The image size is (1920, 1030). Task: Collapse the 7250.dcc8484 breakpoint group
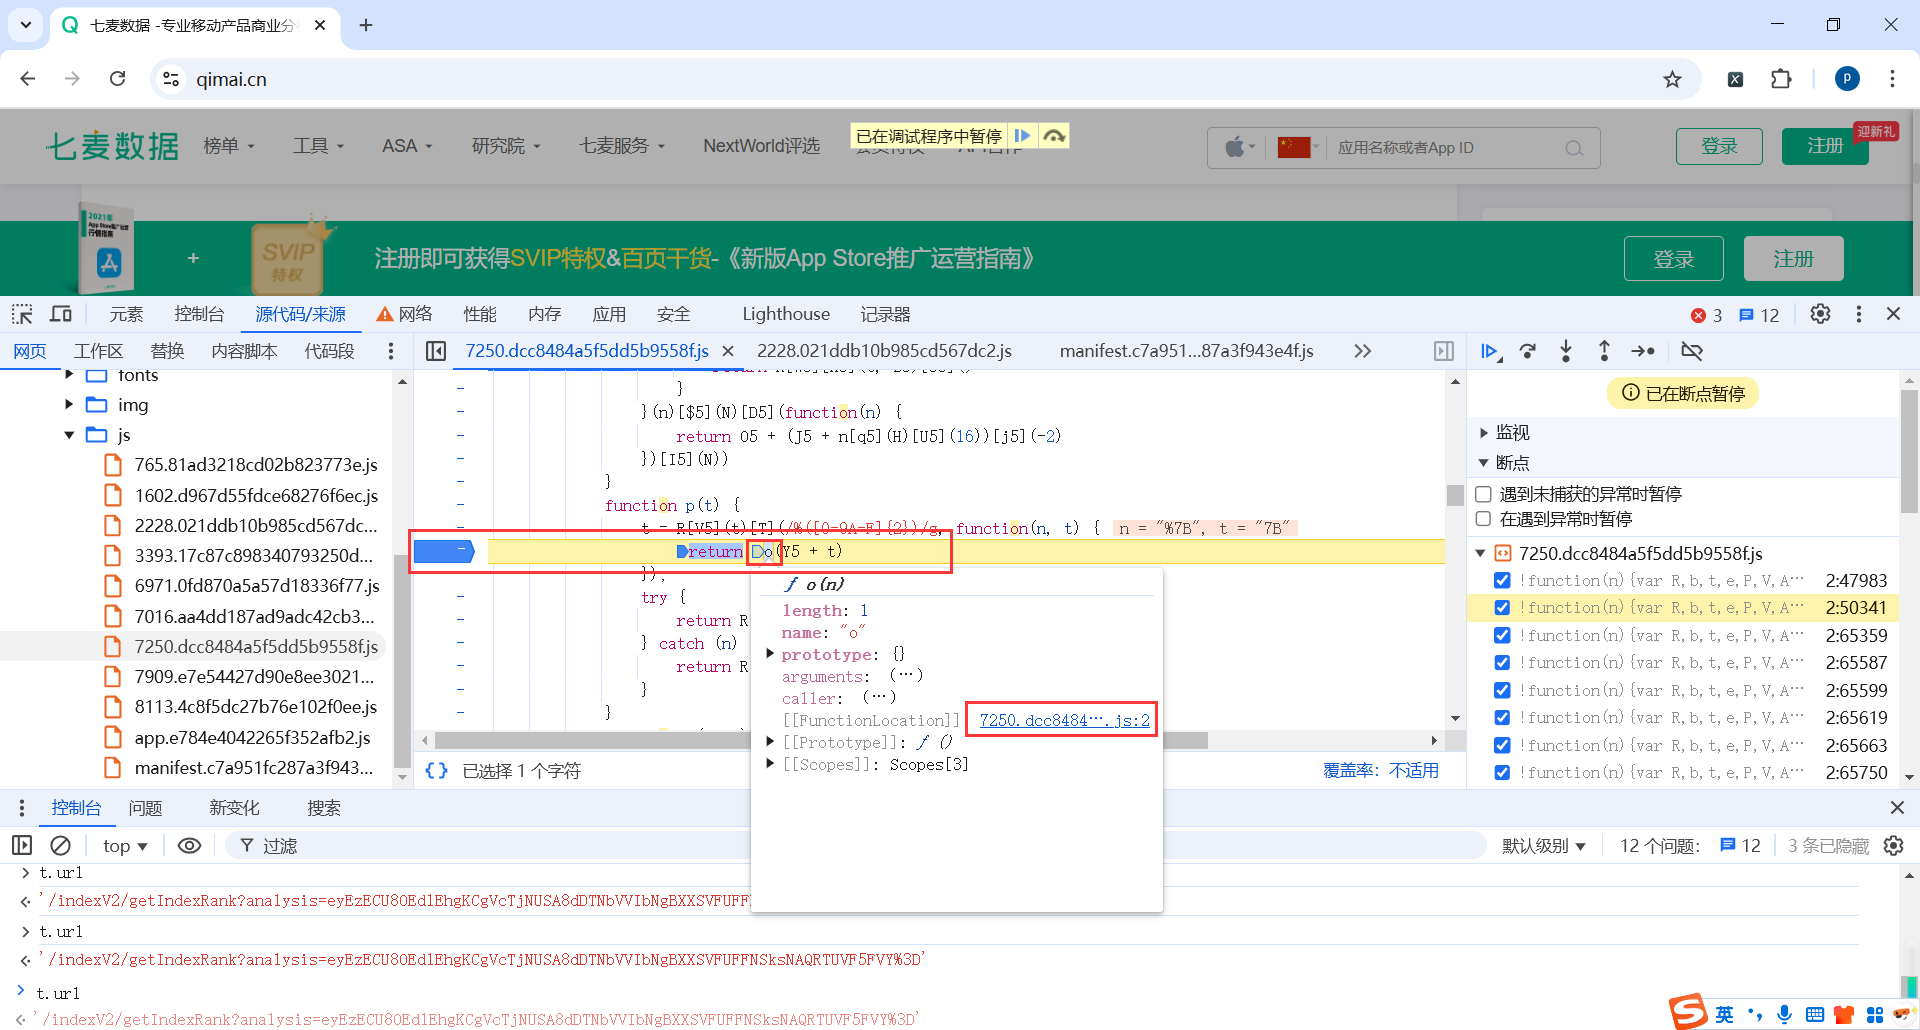[1481, 554]
